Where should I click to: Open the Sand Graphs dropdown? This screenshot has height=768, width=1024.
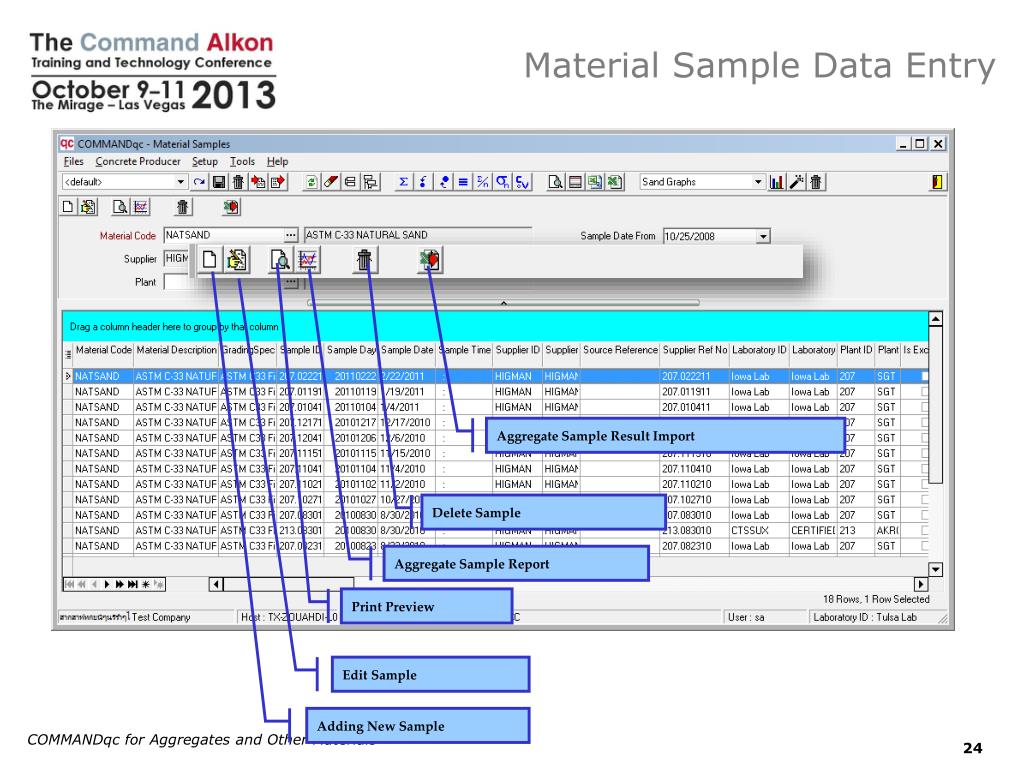(x=758, y=182)
